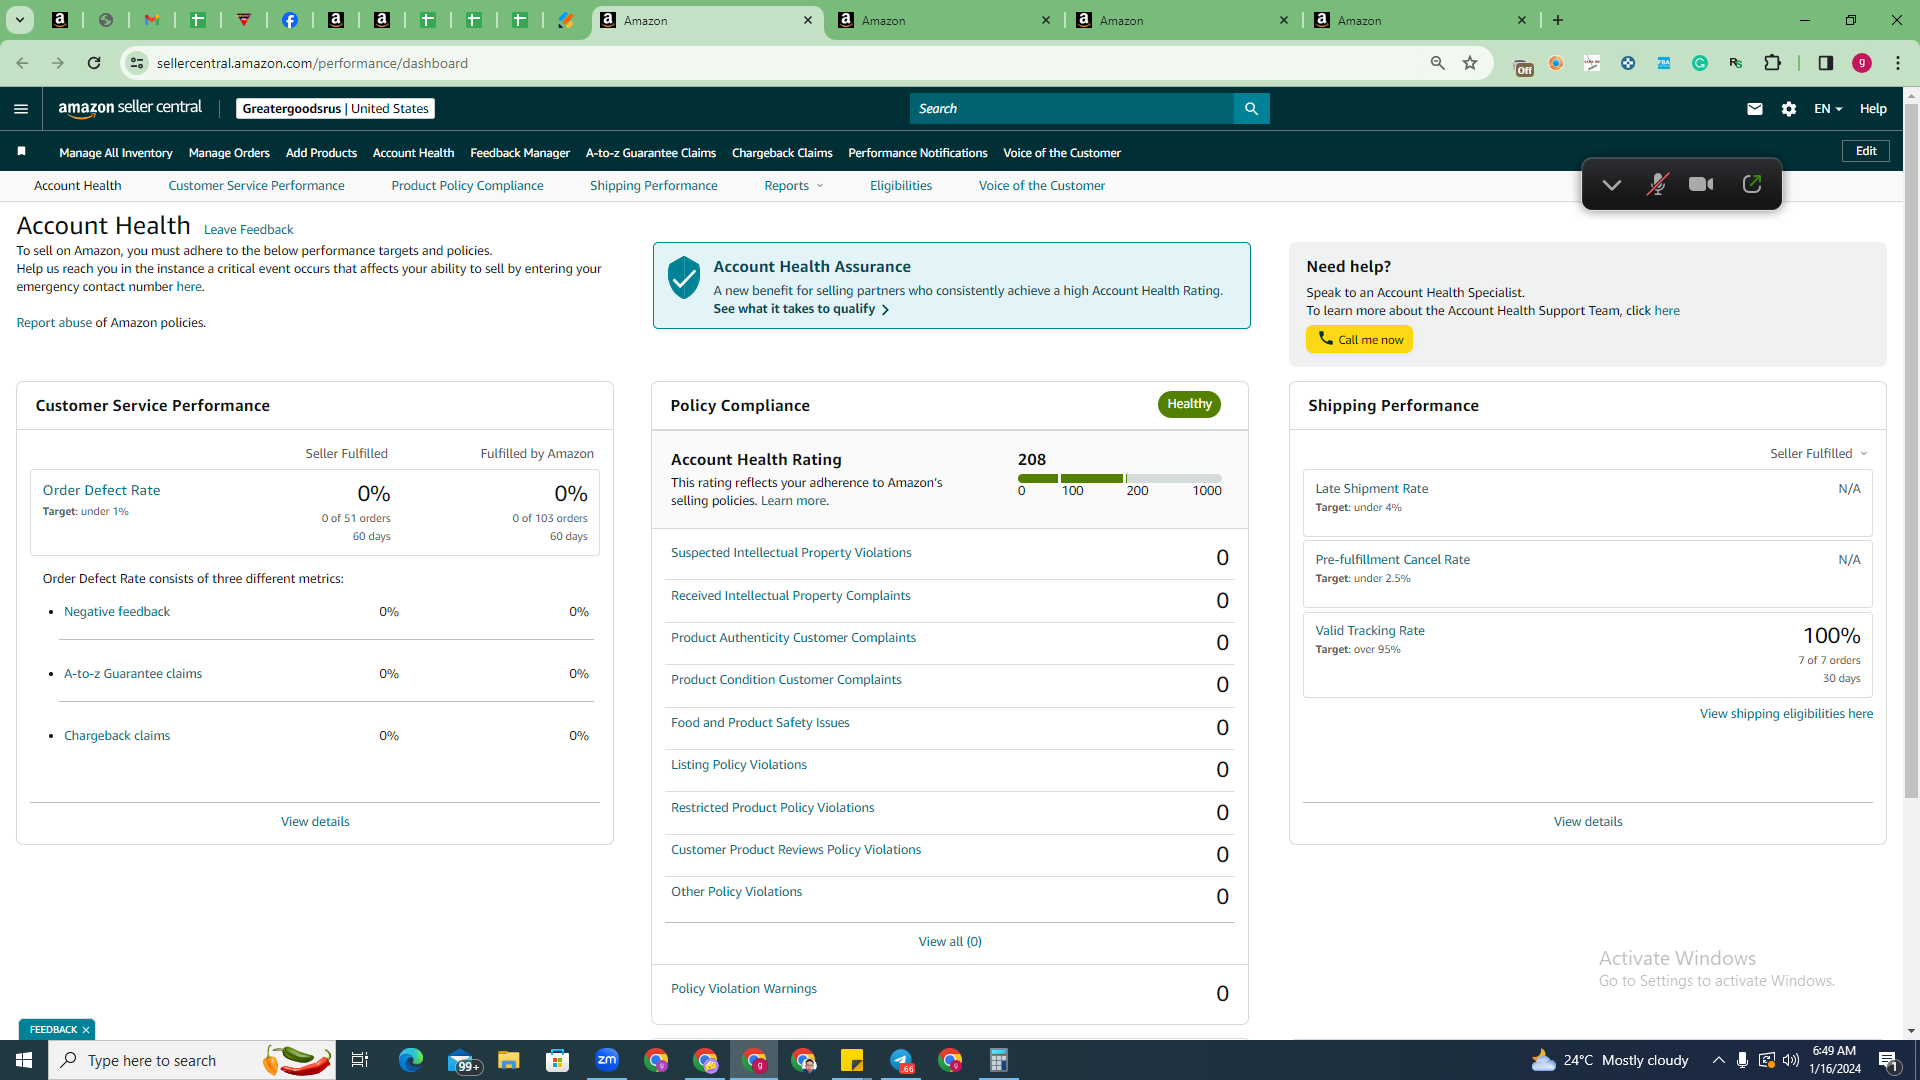
Task: Open the Help link
Action: coord(1873,109)
